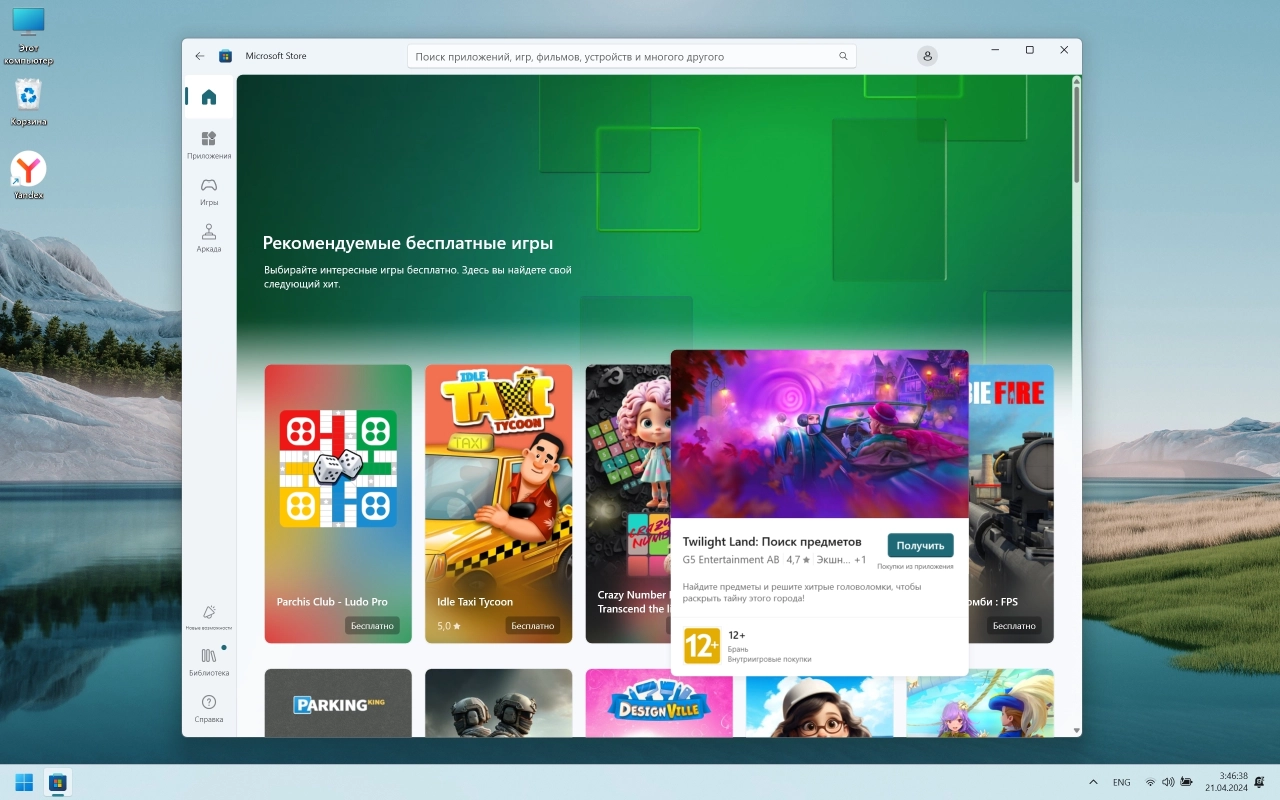Click the 12+ age rating badge
Viewport: 1280px width, 800px height.
coord(702,646)
